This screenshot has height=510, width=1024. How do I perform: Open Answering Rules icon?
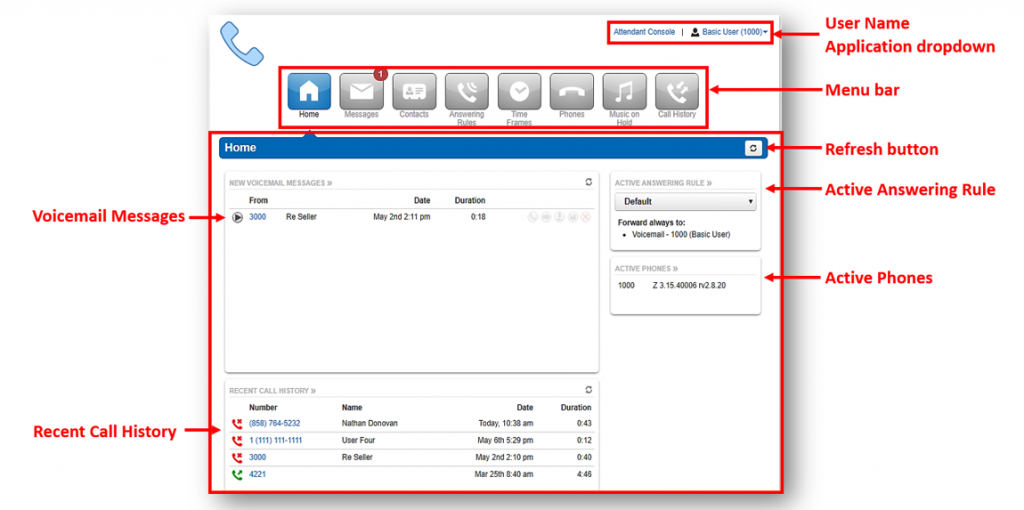coord(466,91)
